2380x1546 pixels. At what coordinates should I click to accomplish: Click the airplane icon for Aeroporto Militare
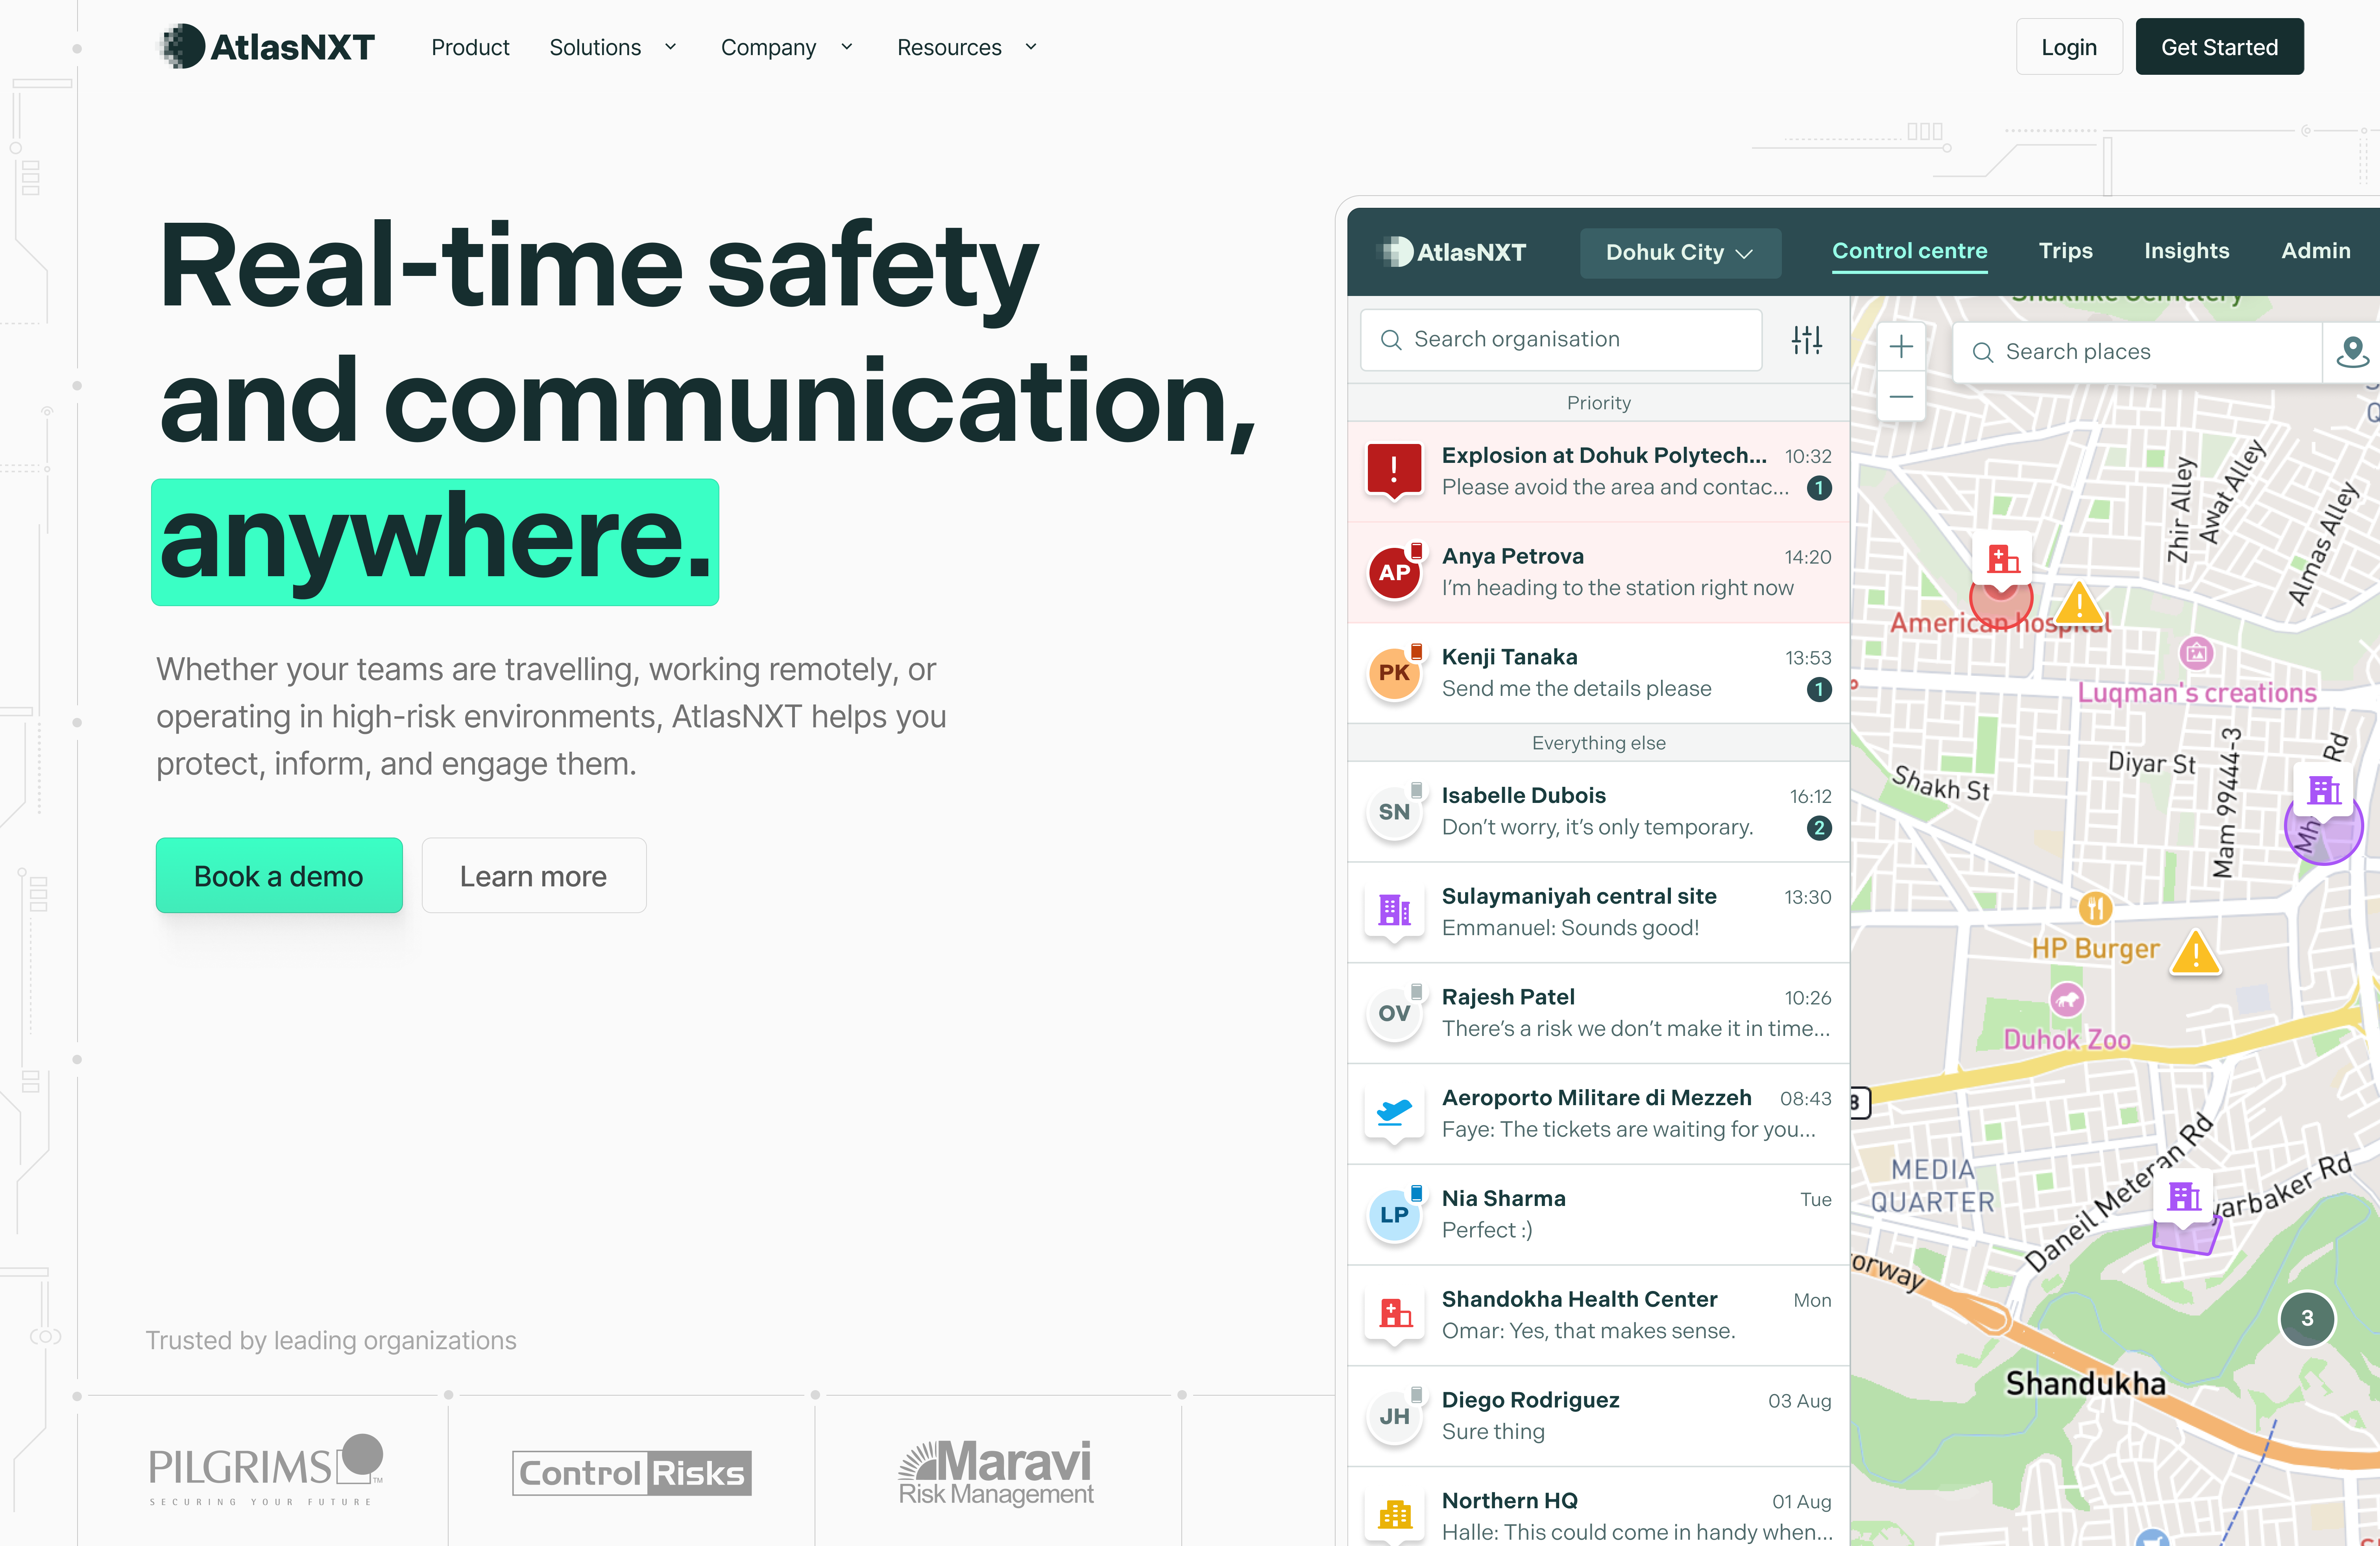coord(1393,1112)
